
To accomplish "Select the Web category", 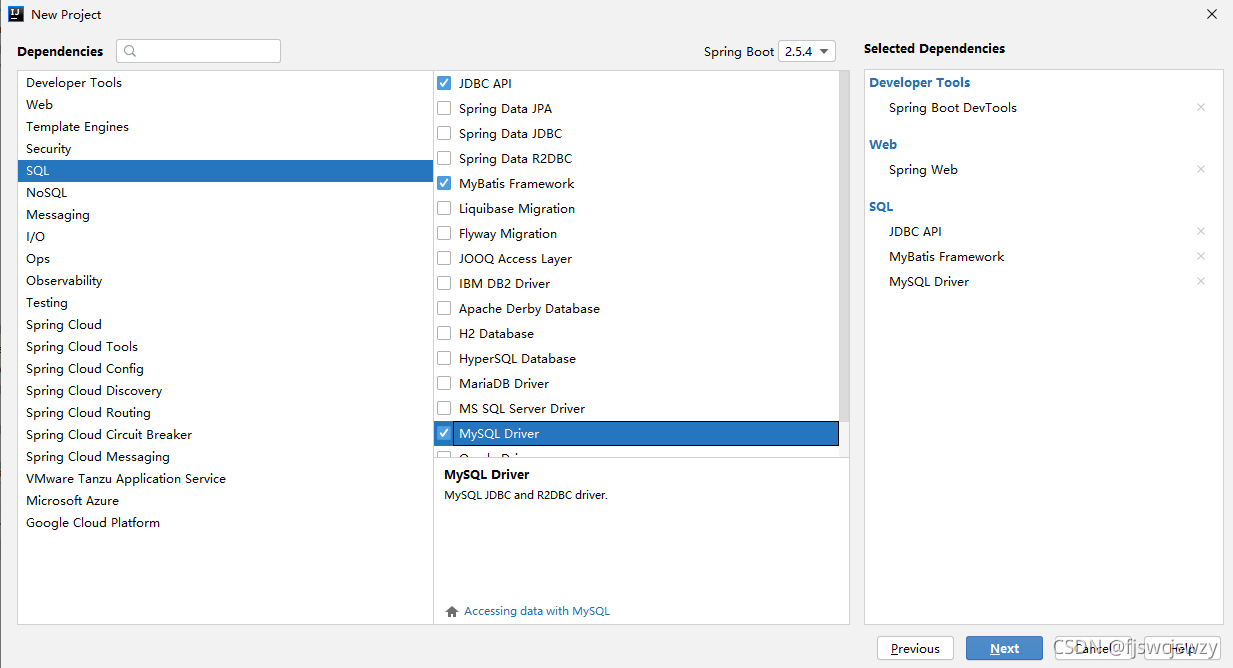I will point(225,104).
